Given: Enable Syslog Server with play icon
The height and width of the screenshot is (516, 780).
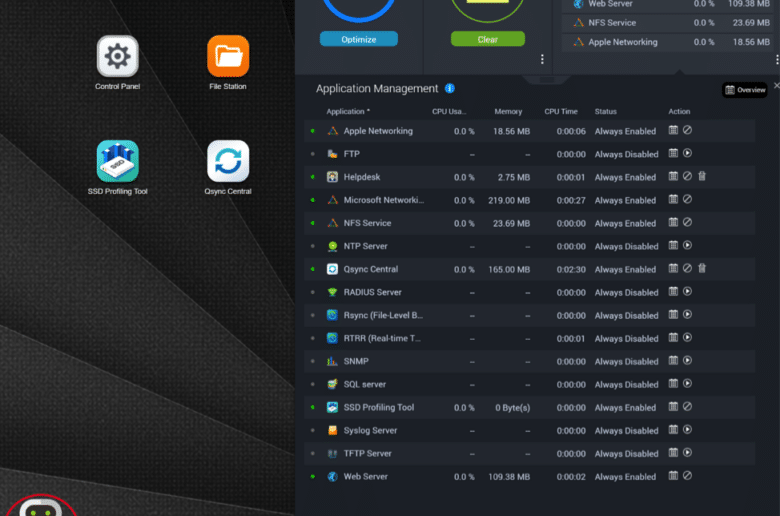Looking at the screenshot, I should 687,430.
